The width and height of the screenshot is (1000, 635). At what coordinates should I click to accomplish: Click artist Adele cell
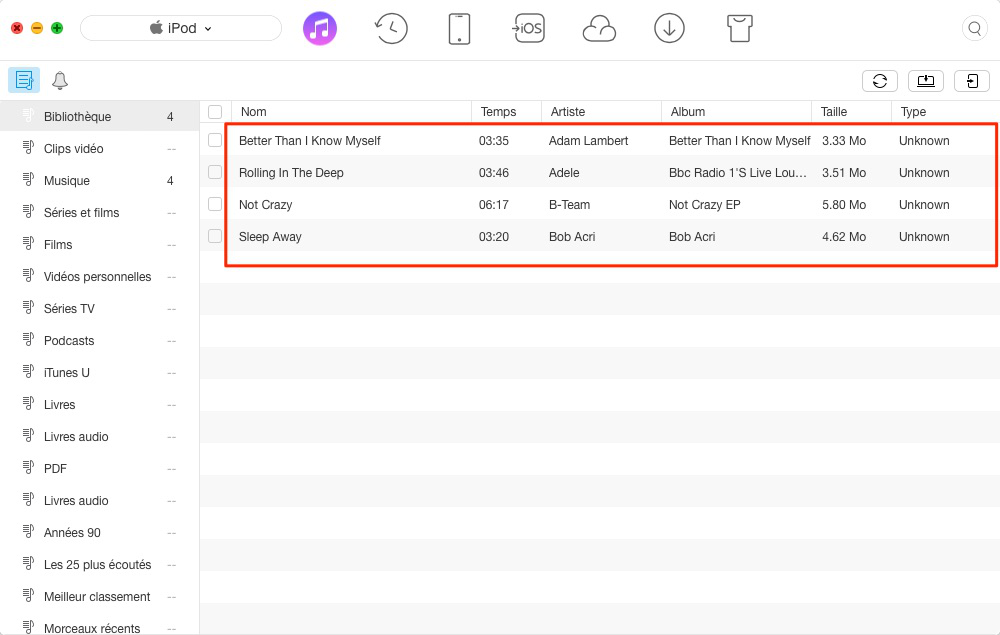[x=564, y=172]
